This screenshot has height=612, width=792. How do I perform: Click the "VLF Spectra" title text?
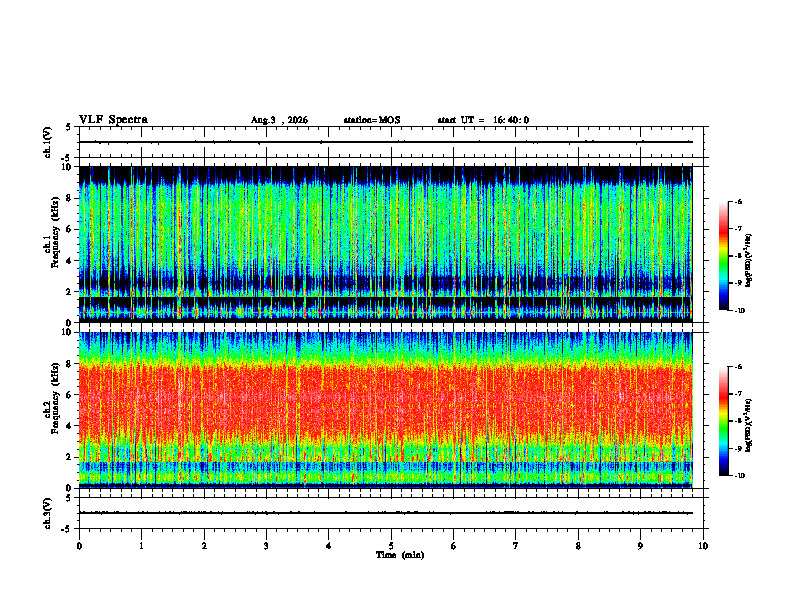click(113, 120)
